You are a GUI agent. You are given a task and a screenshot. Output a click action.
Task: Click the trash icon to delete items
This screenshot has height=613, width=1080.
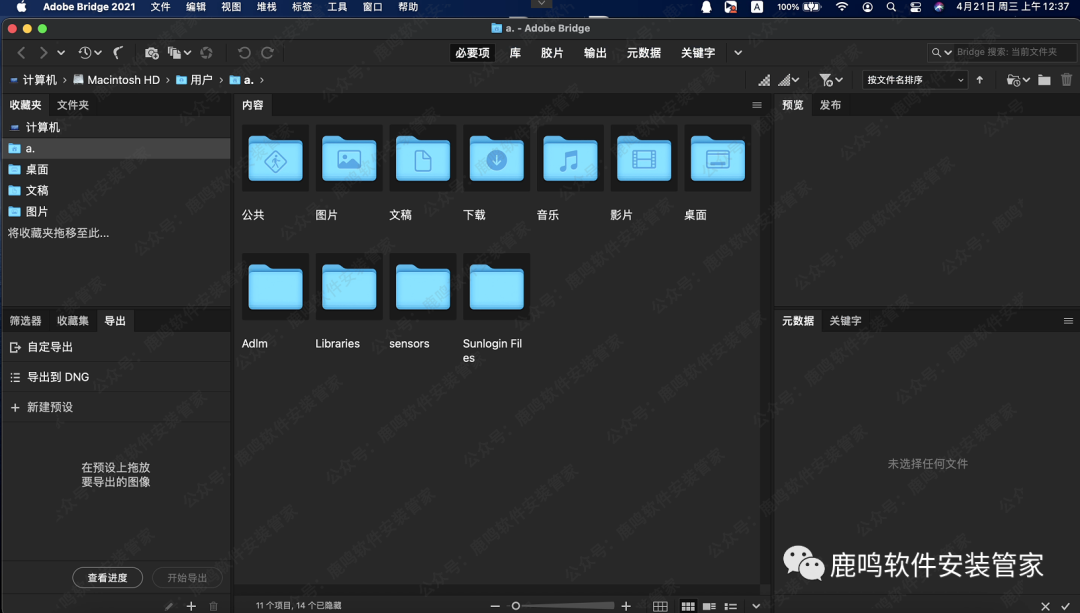click(x=1067, y=79)
